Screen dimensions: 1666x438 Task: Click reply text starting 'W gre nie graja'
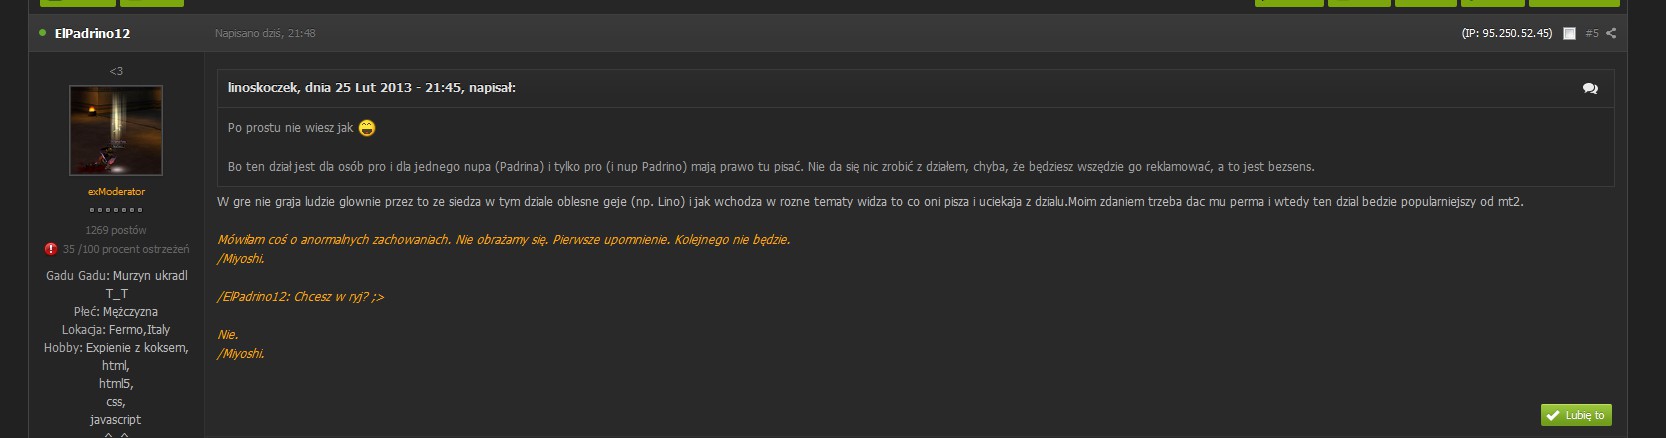870,201
